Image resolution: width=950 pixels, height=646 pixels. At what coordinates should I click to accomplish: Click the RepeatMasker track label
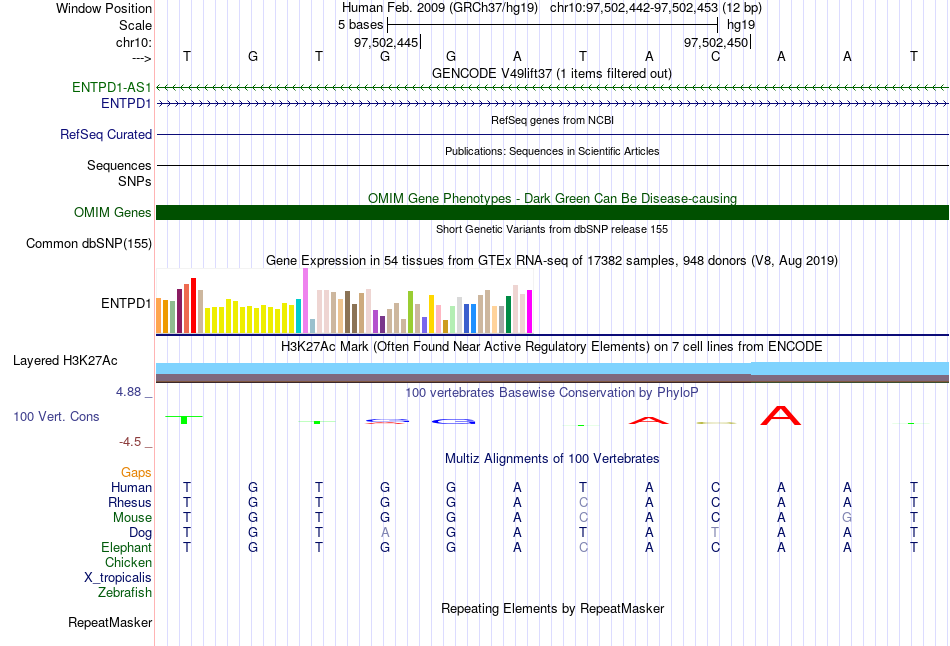coord(110,622)
